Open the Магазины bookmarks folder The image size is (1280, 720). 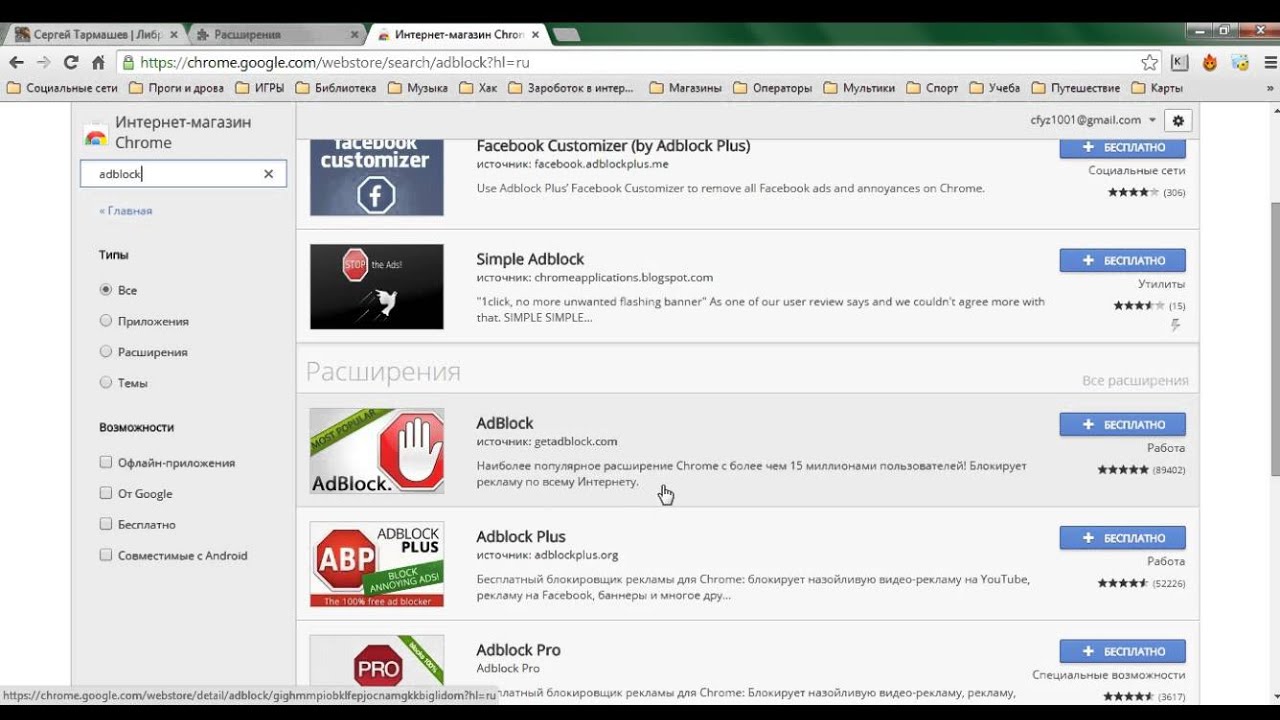click(x=685, y=88)
